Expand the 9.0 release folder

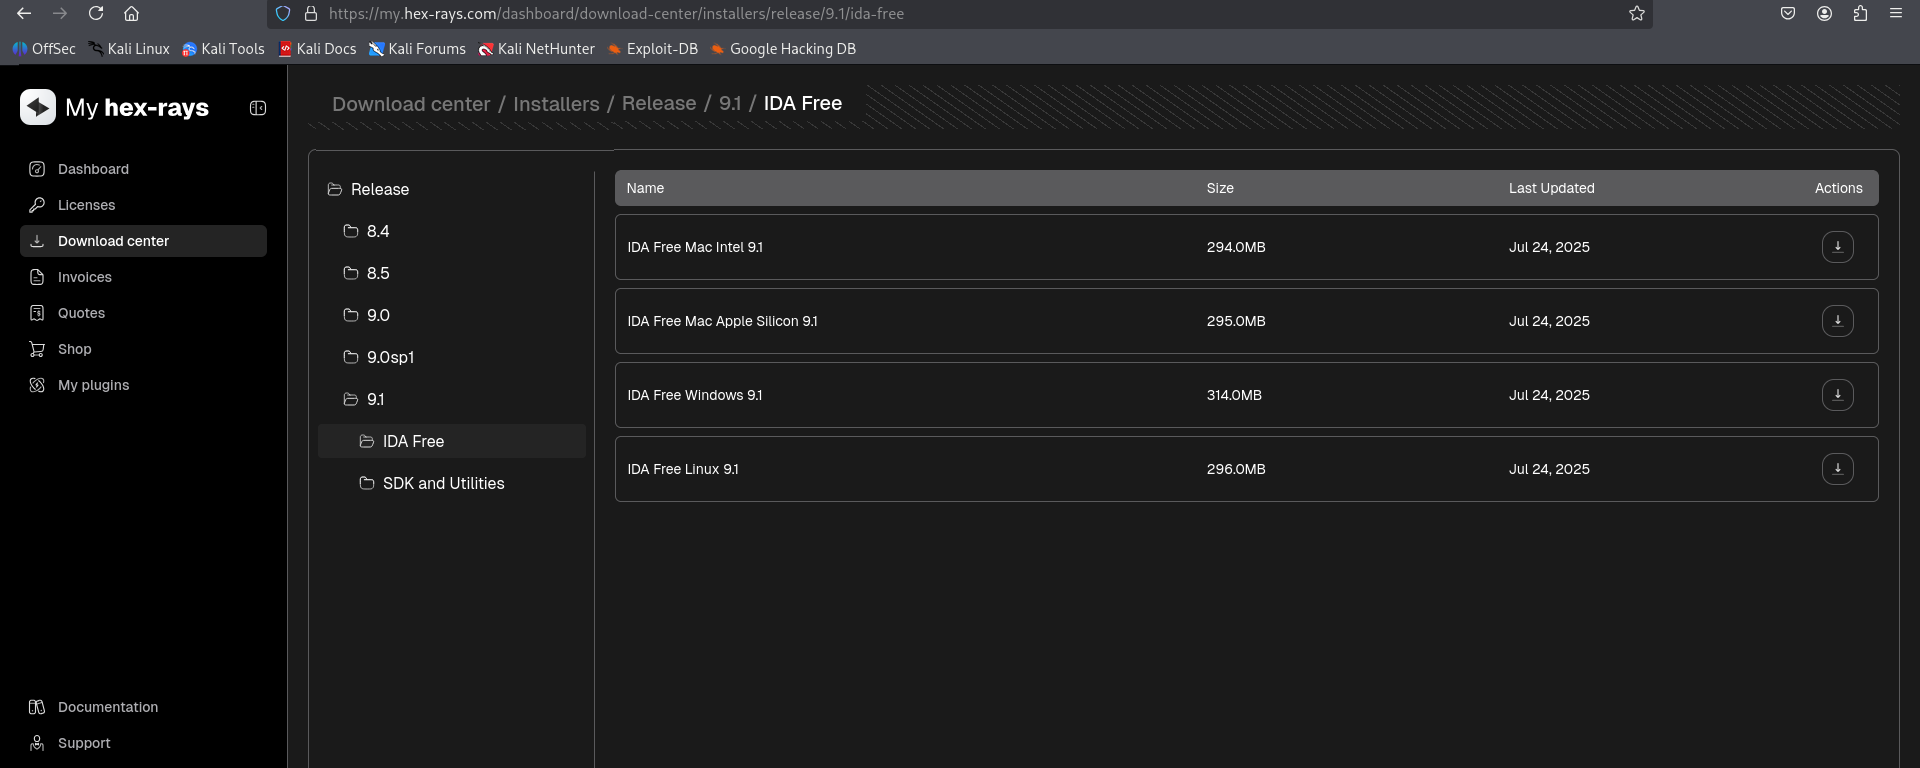(x=366, y=315)
